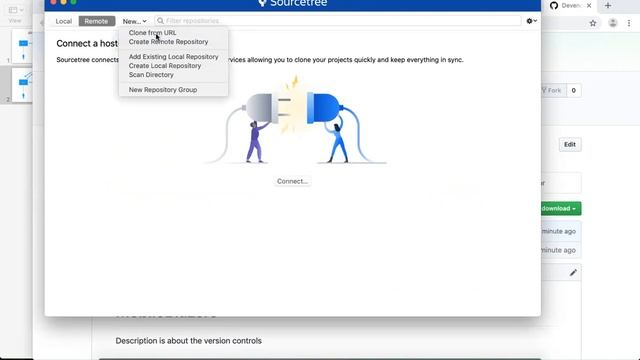Image resolution: width=640 pixels, height=360 pixels.
Task: Click the search magnifier icon
Action: 160,21
